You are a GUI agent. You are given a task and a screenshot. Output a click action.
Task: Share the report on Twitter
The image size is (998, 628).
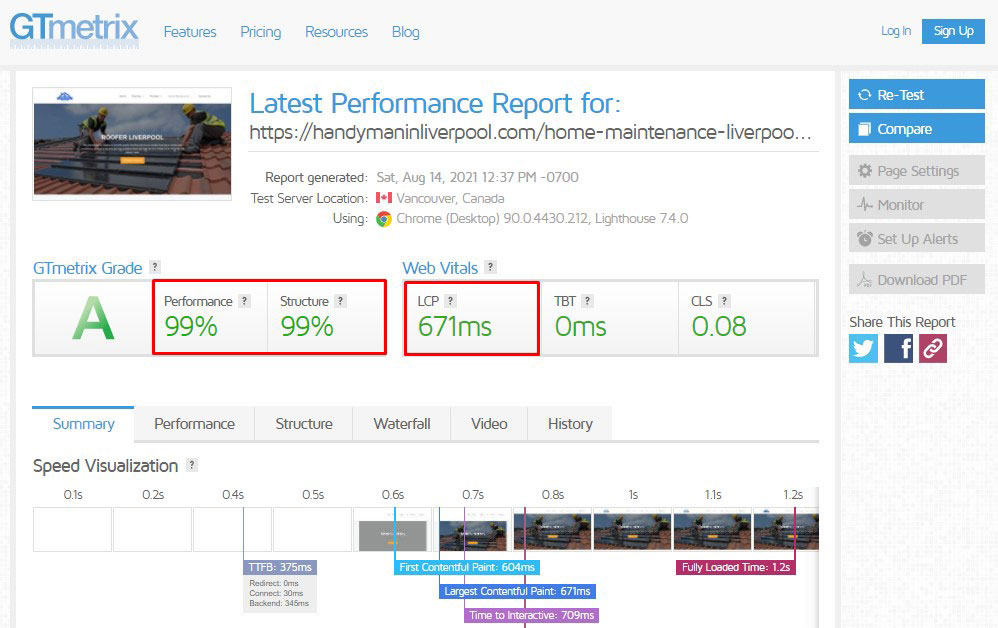[x=862, y=348]
